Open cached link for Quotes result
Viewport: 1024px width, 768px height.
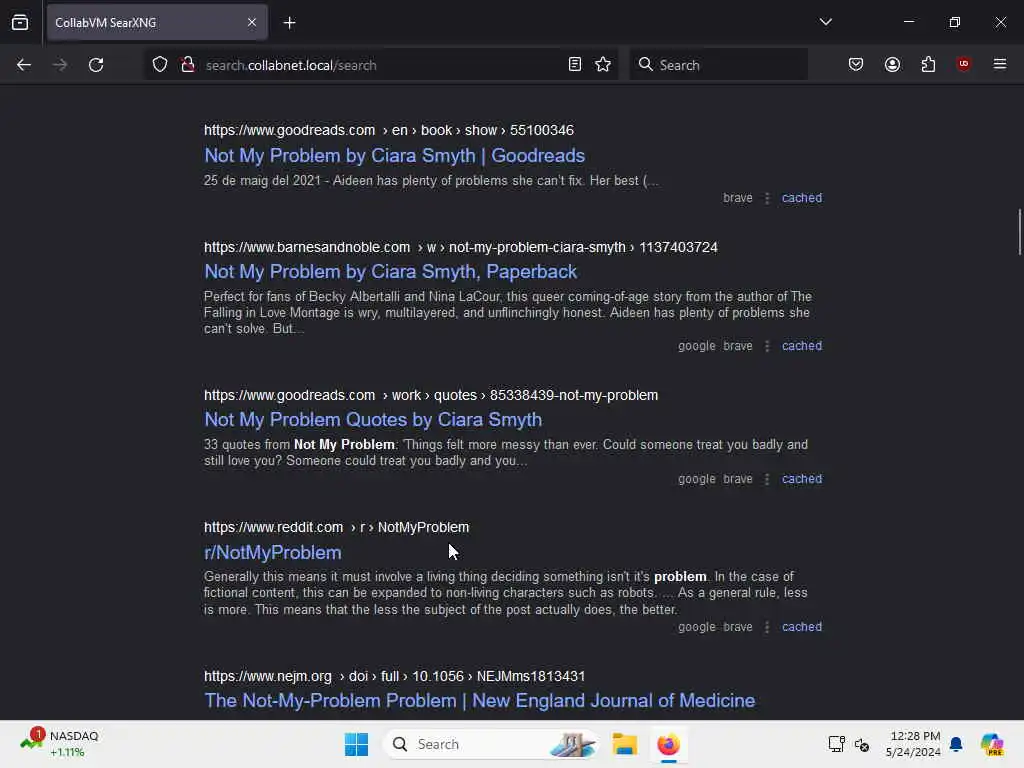point(802,479)
